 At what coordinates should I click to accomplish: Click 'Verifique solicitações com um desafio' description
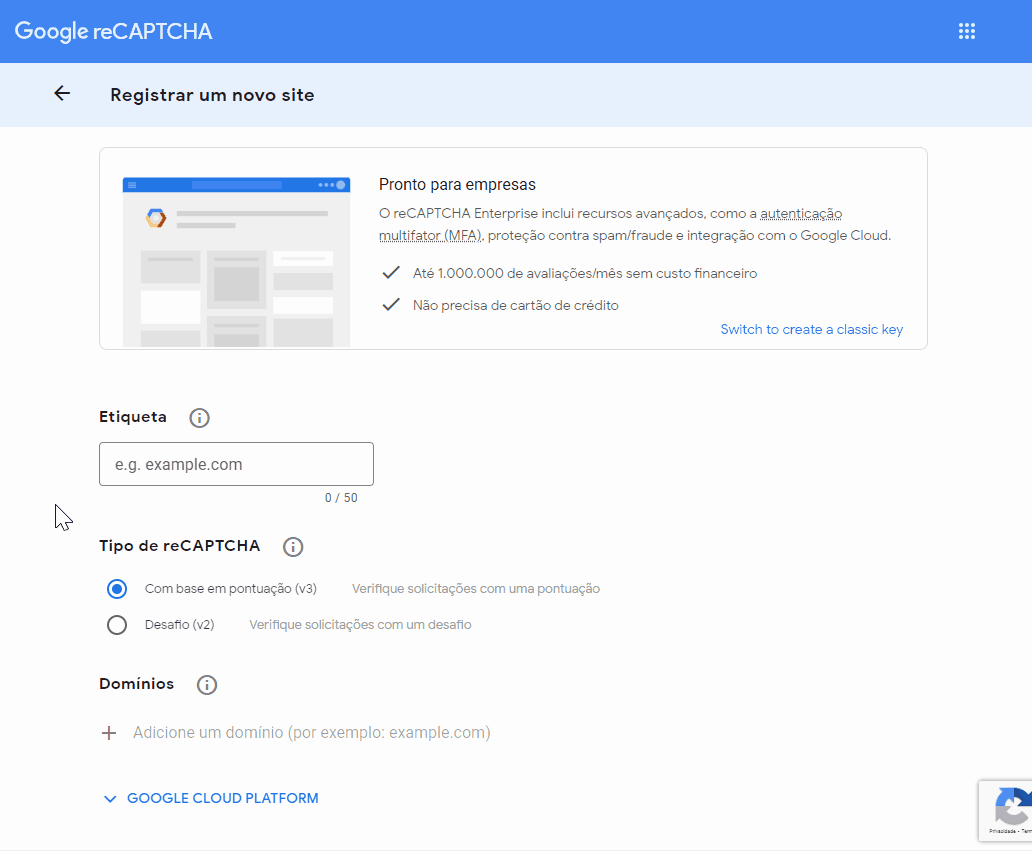360,625
